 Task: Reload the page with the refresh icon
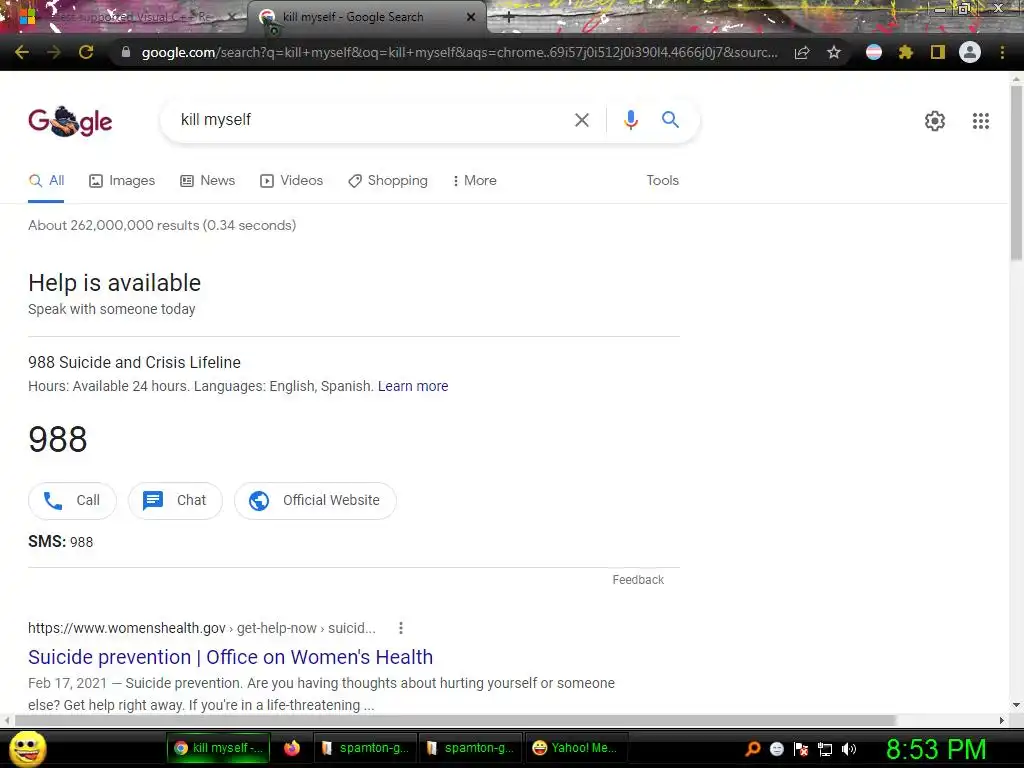[86, 52]
